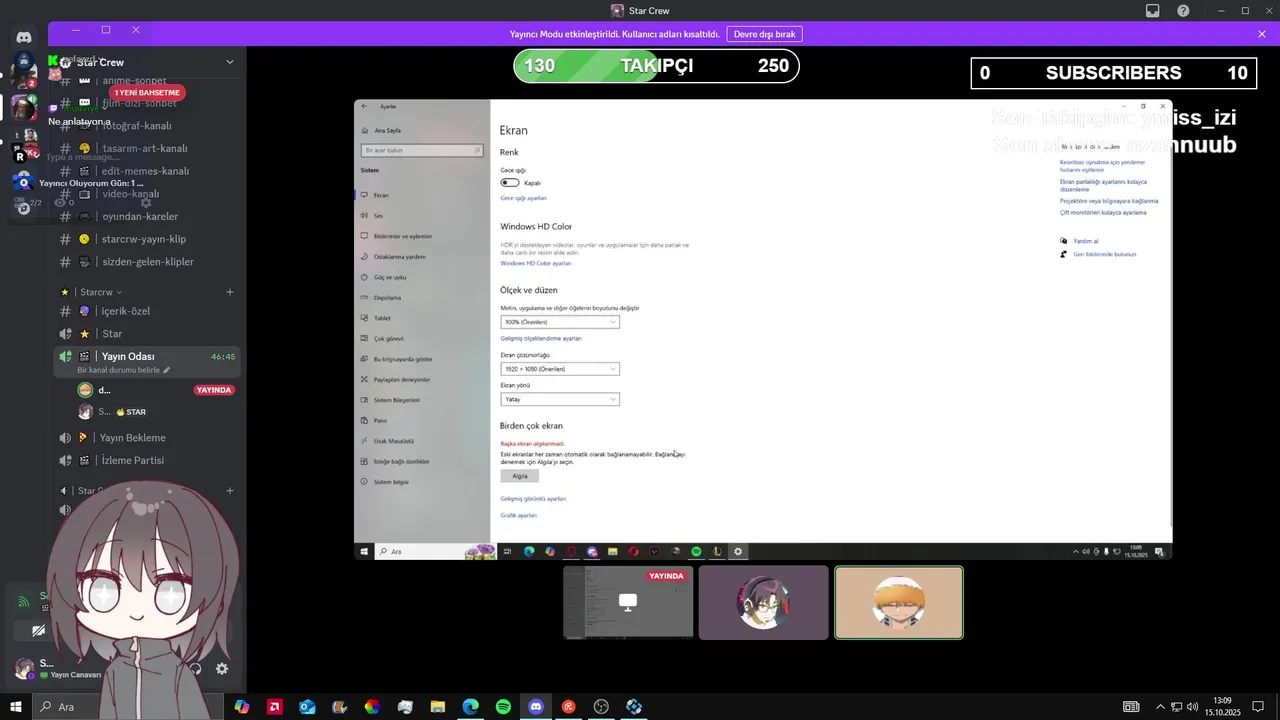Screen dimensions: 1280x720
Task: Join the Yayın Bekleme voice channel
Action: click(133, 438)
